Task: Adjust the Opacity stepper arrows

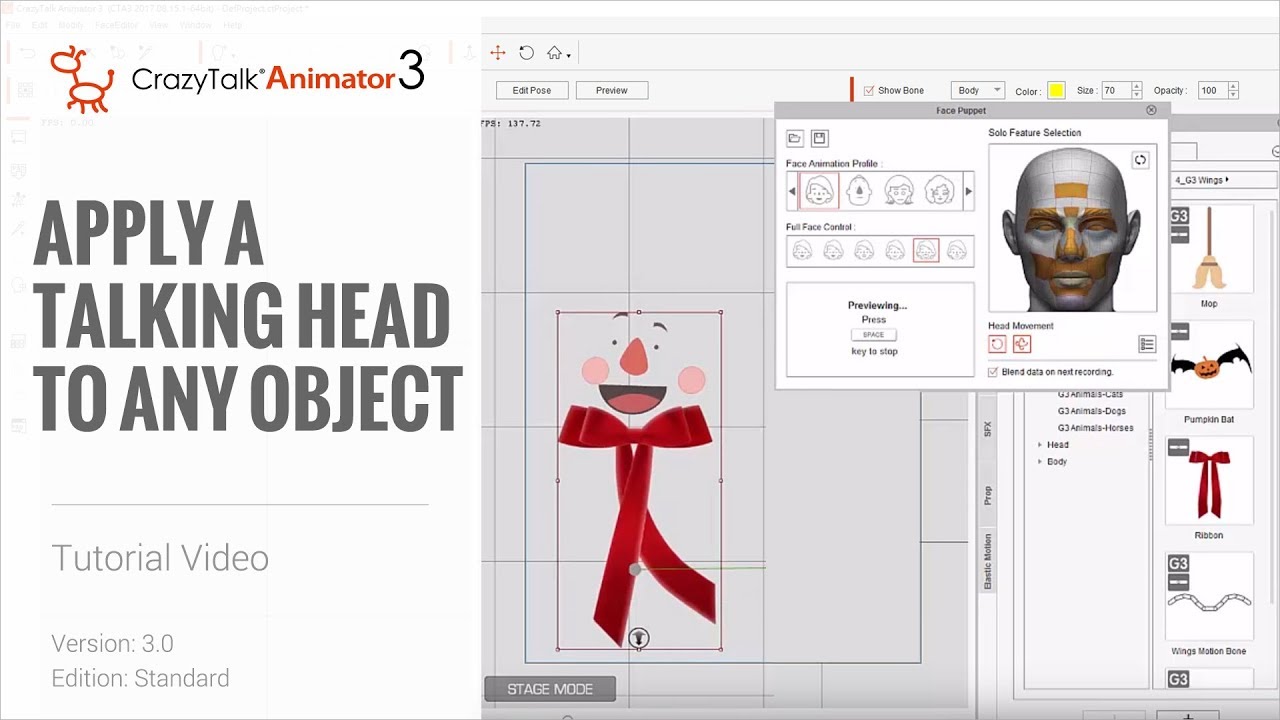Action: [x=1233, y=90]
